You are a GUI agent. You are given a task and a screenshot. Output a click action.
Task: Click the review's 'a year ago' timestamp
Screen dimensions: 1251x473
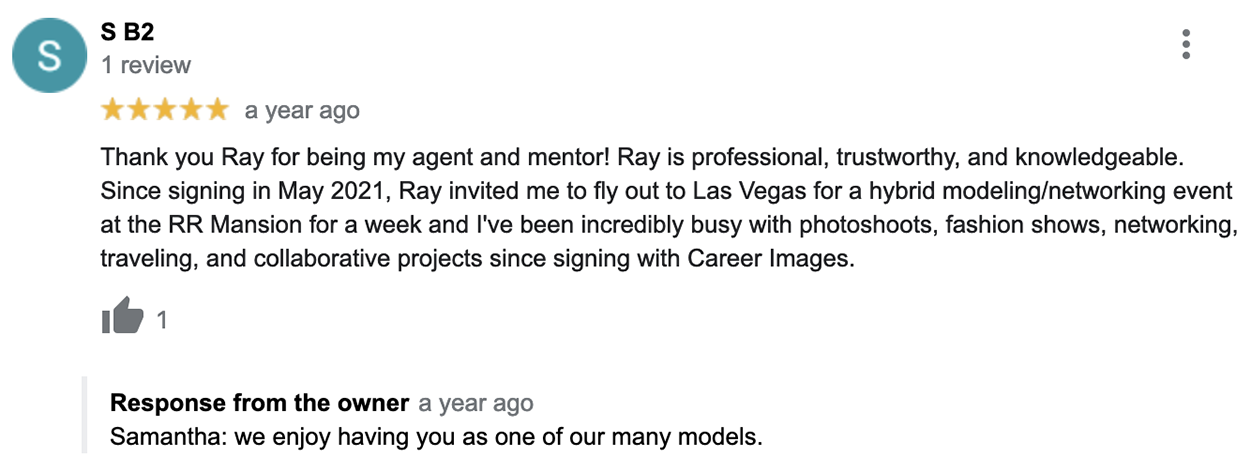(x=302, y=111)
